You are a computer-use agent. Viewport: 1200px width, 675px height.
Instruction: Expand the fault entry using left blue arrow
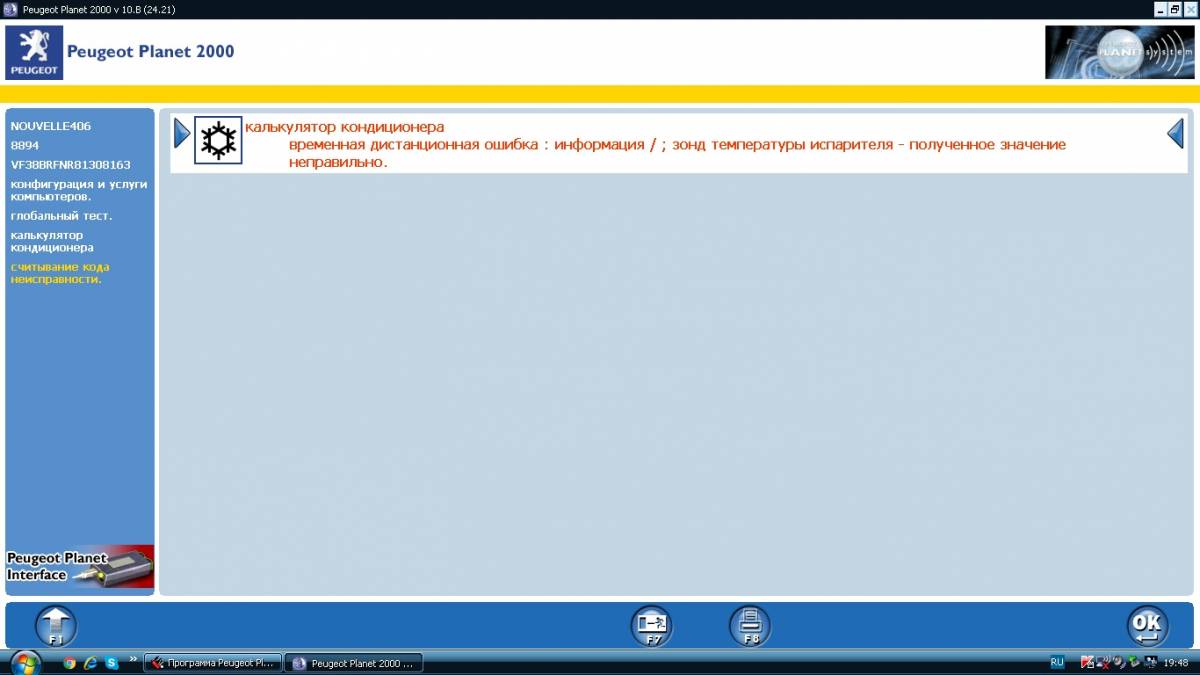[181, 133]
